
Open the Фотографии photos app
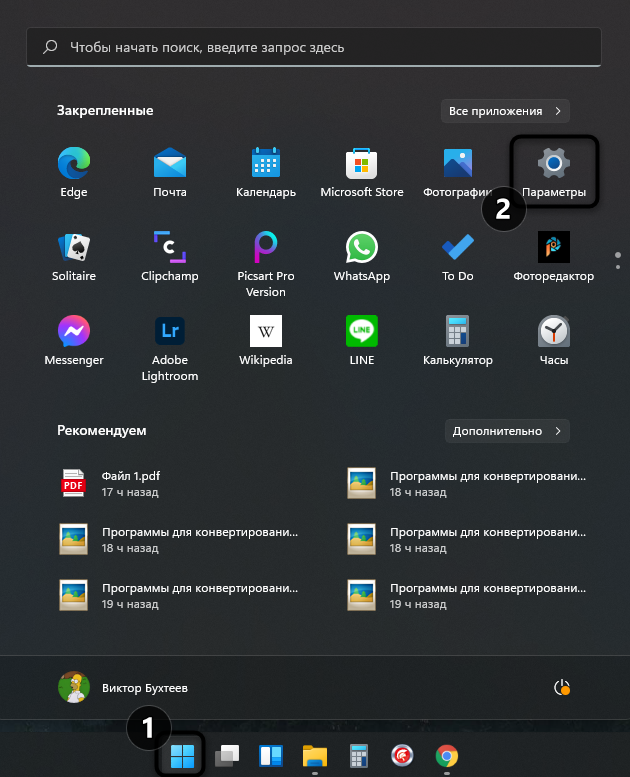point(458,172)
